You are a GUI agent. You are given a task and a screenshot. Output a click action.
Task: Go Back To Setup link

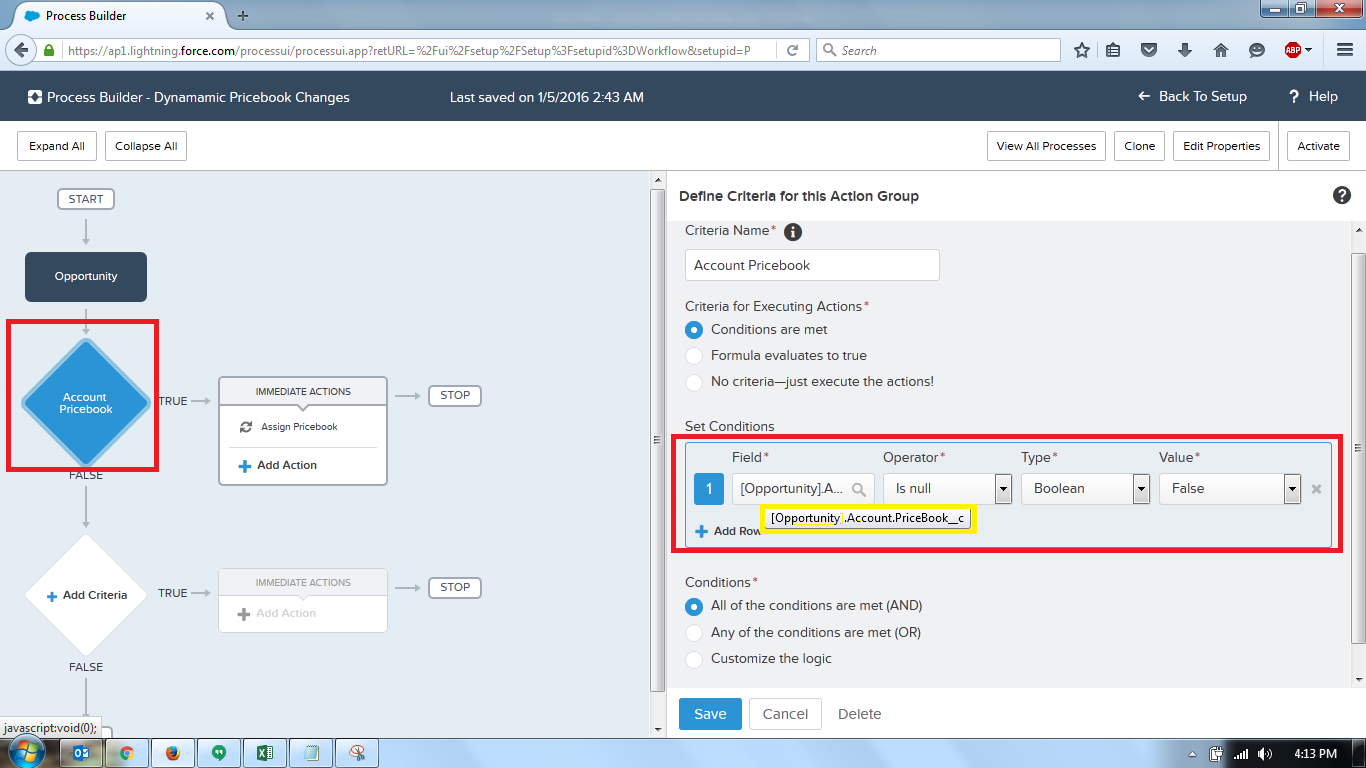(1192, 97)
